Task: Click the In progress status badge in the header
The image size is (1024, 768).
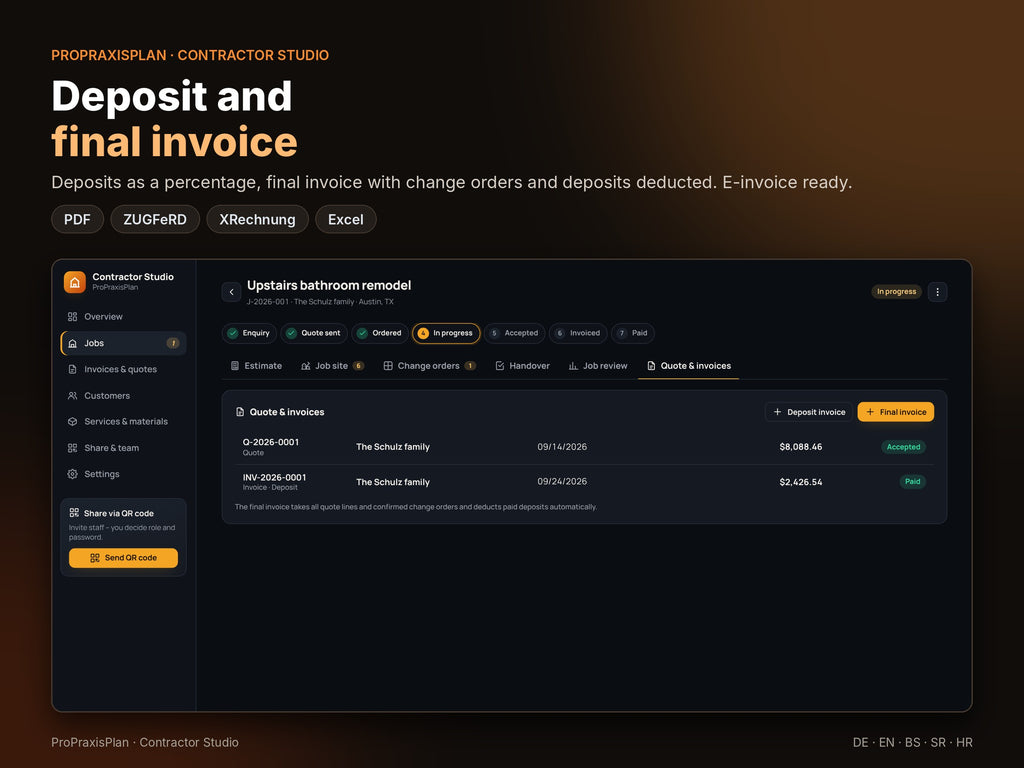Action: point(897,292)
